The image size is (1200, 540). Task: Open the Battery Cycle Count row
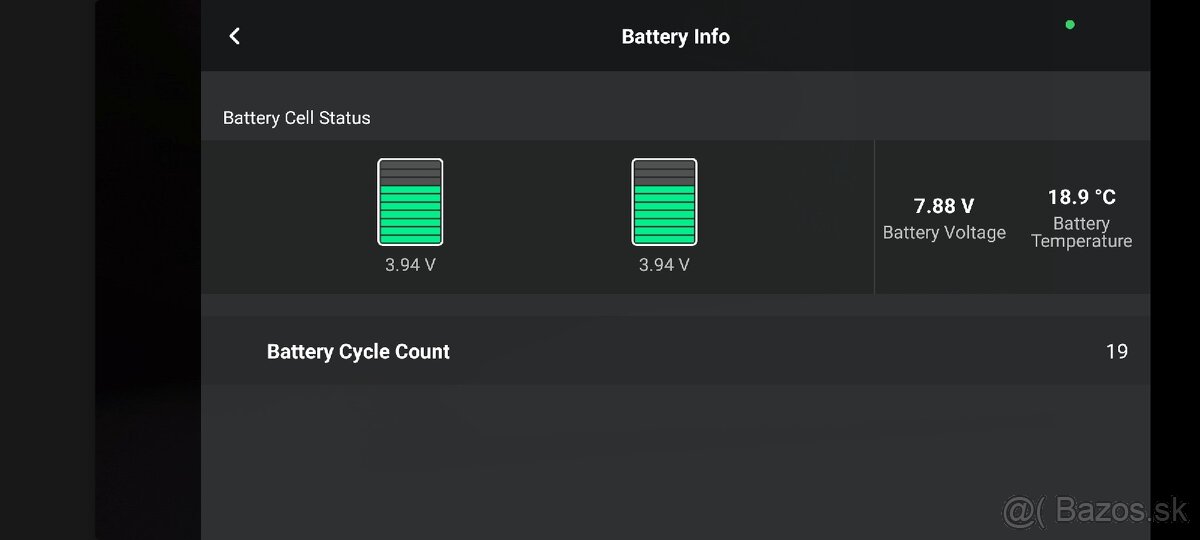point(358,351)
